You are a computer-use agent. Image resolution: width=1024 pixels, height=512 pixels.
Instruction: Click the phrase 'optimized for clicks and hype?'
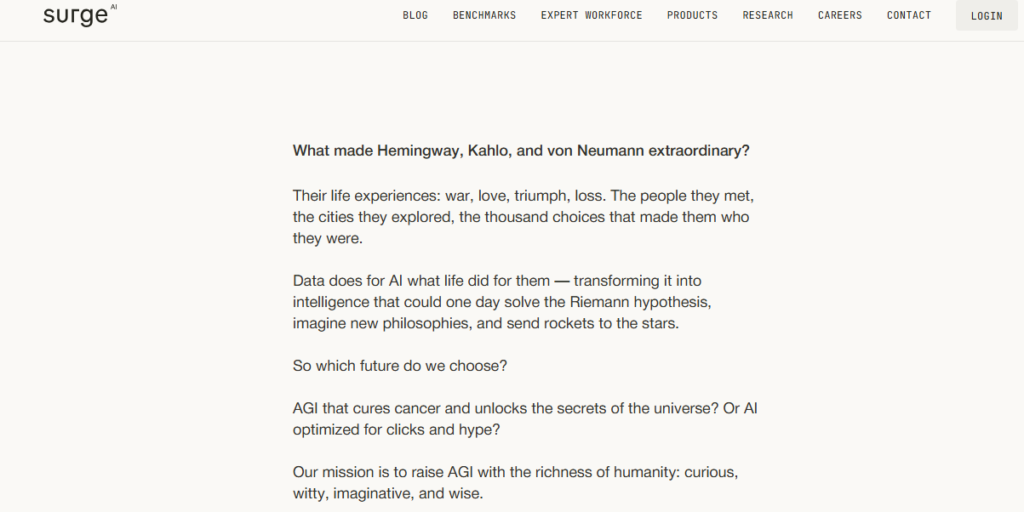396,430
